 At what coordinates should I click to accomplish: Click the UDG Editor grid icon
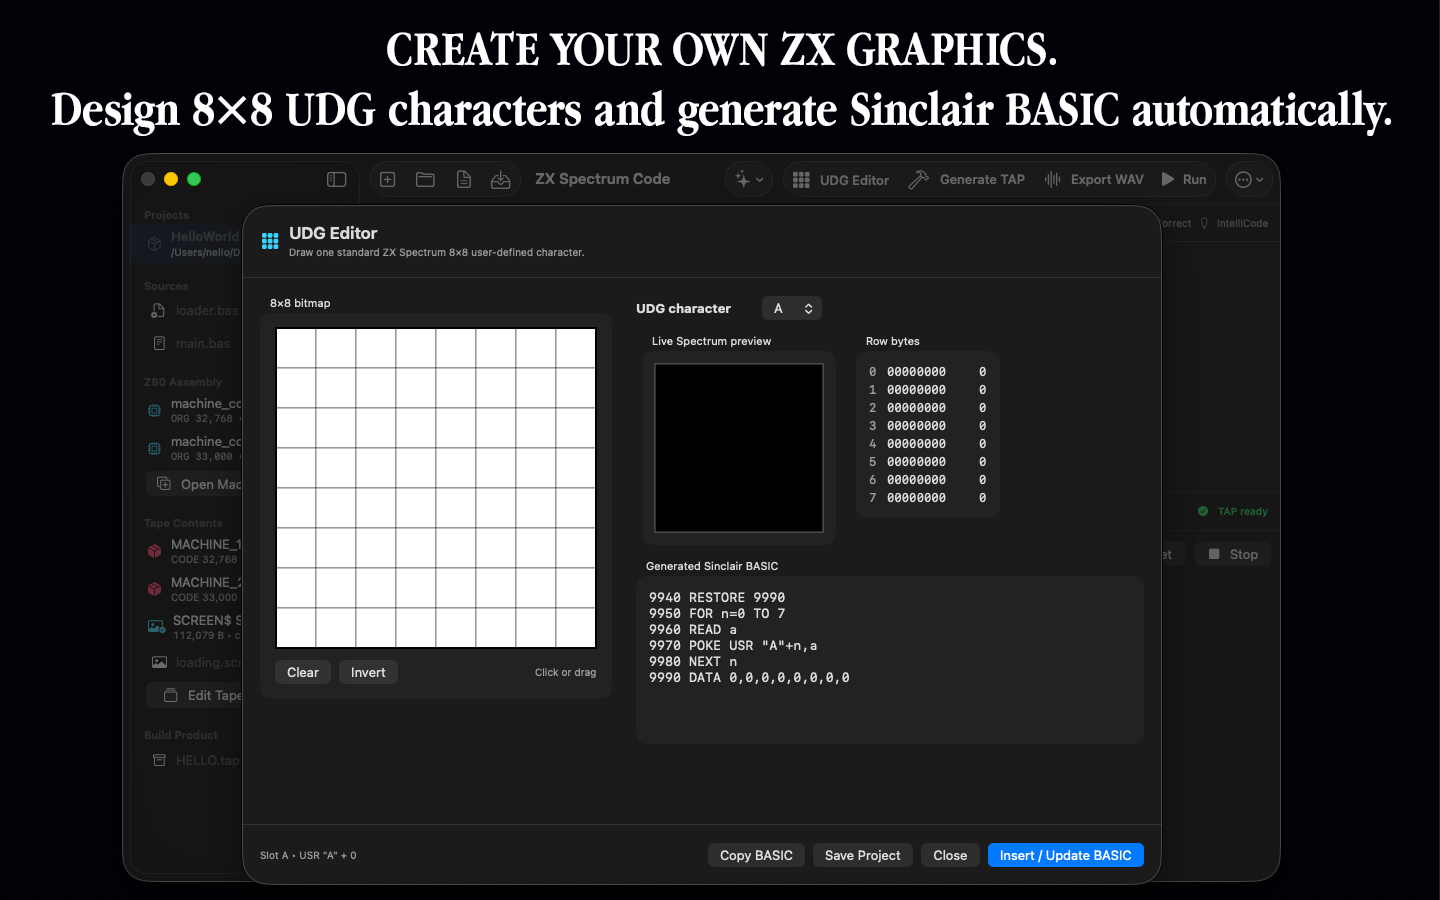pyautogui.click(x=801, y=179)
